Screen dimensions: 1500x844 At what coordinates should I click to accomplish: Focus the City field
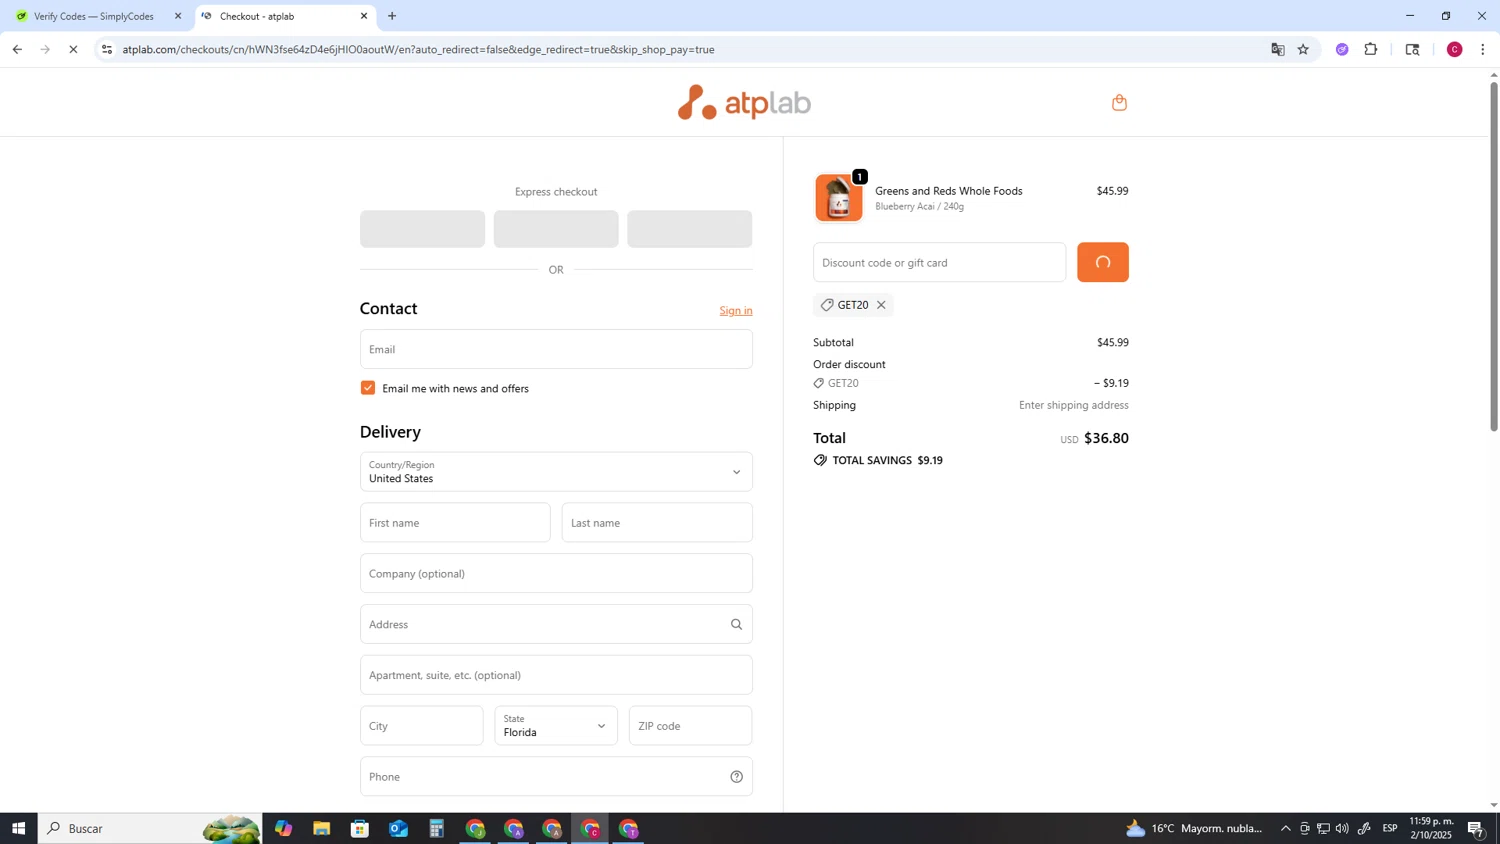[422, 726]
